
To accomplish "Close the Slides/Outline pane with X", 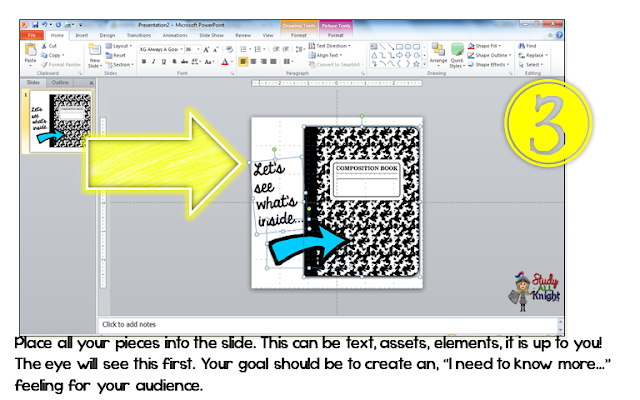I will pos(91,83).
